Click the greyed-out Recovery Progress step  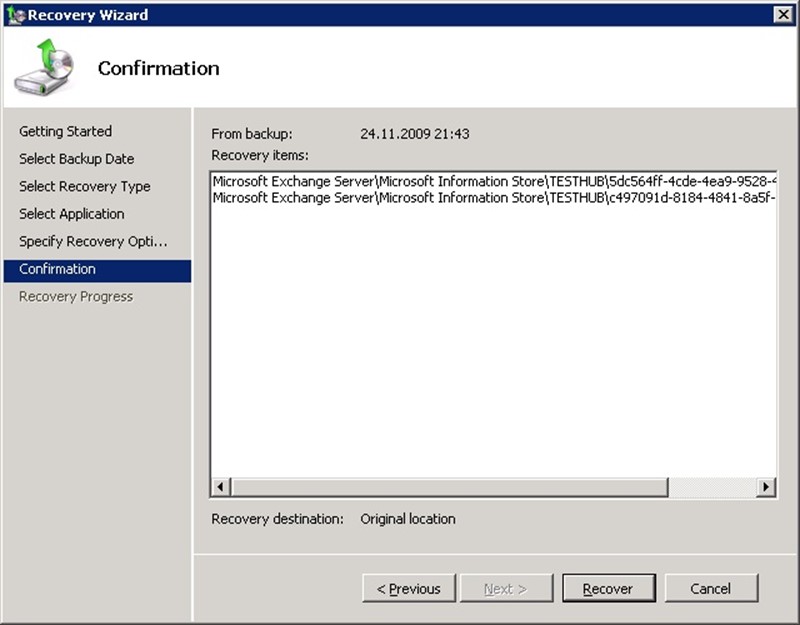point(75,297)
